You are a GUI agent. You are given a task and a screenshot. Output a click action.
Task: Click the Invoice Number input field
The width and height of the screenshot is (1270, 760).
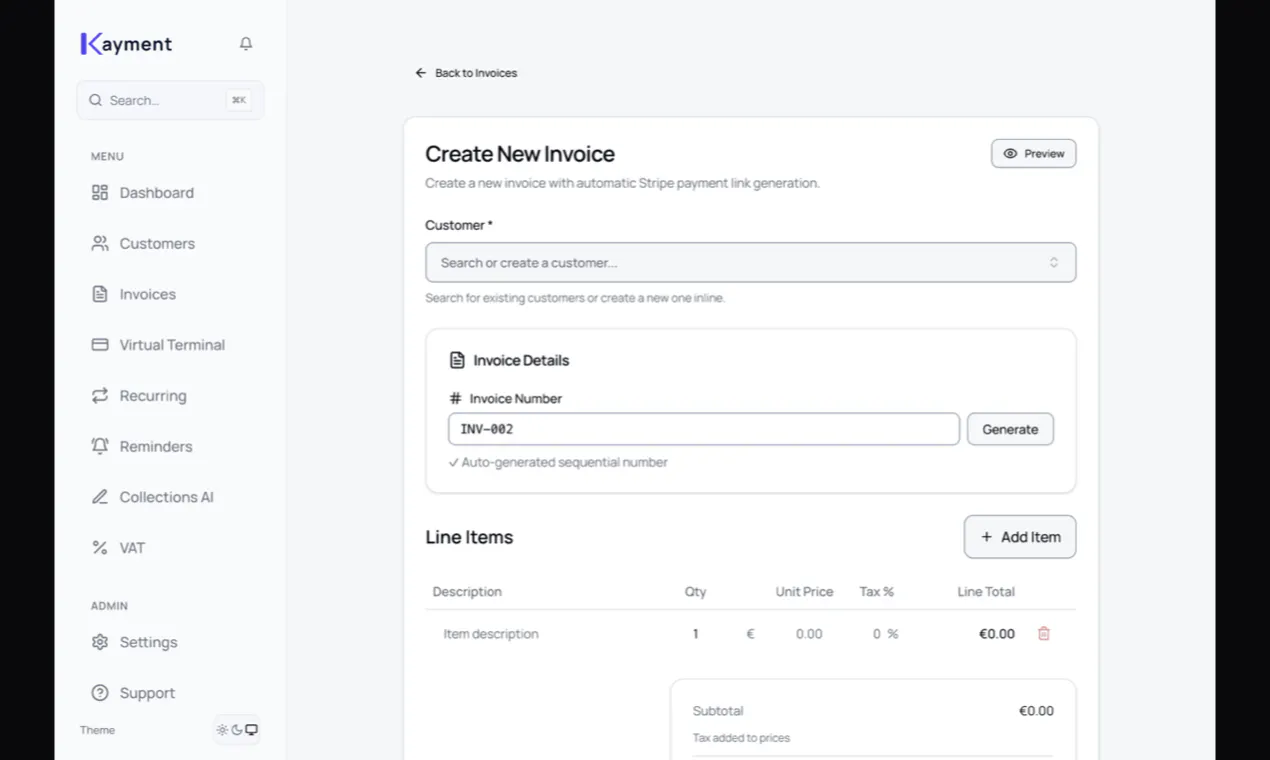(x=704, y=429)
